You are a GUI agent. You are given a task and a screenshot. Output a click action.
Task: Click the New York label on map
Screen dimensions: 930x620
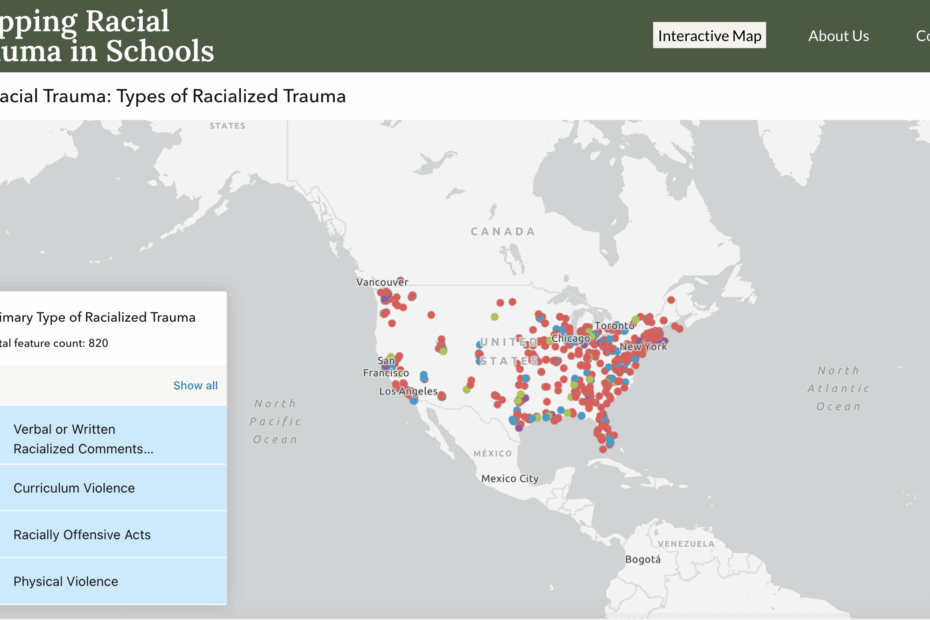point(644,346)
